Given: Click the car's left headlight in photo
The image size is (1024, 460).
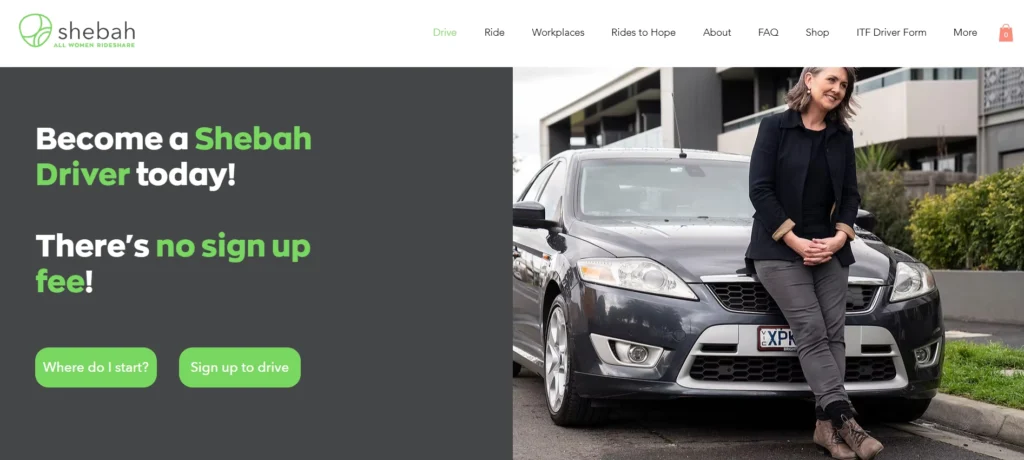Looking at the screenshot, I should [636, 277].
